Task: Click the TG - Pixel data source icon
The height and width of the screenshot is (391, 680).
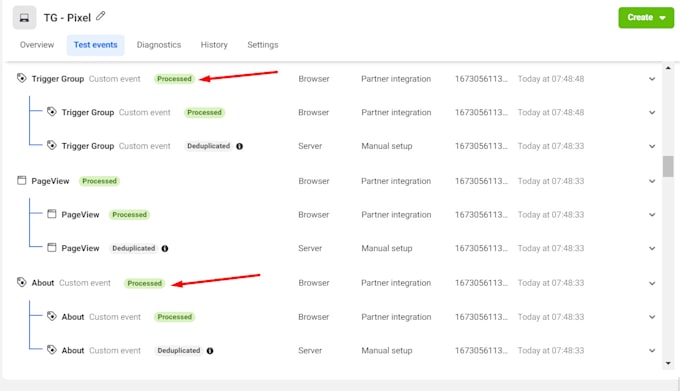Action: (24, 18)
